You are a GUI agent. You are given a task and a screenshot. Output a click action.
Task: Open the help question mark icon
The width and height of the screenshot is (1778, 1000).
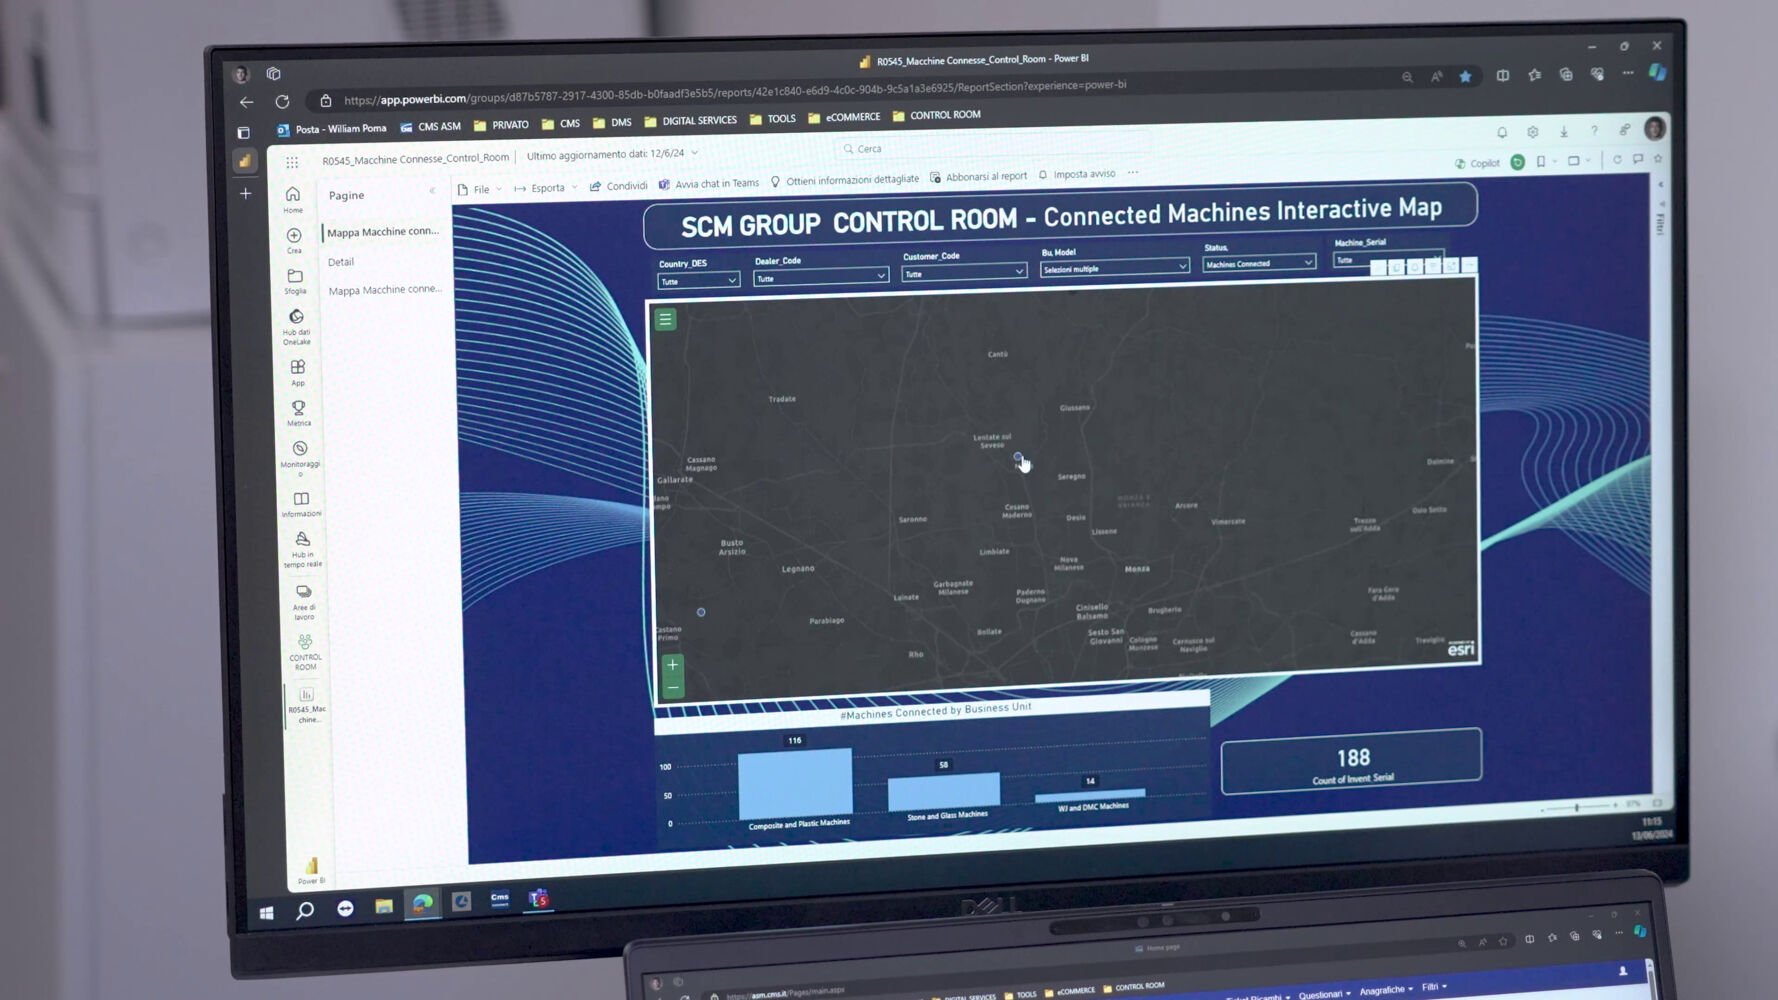click(1595, 130)
